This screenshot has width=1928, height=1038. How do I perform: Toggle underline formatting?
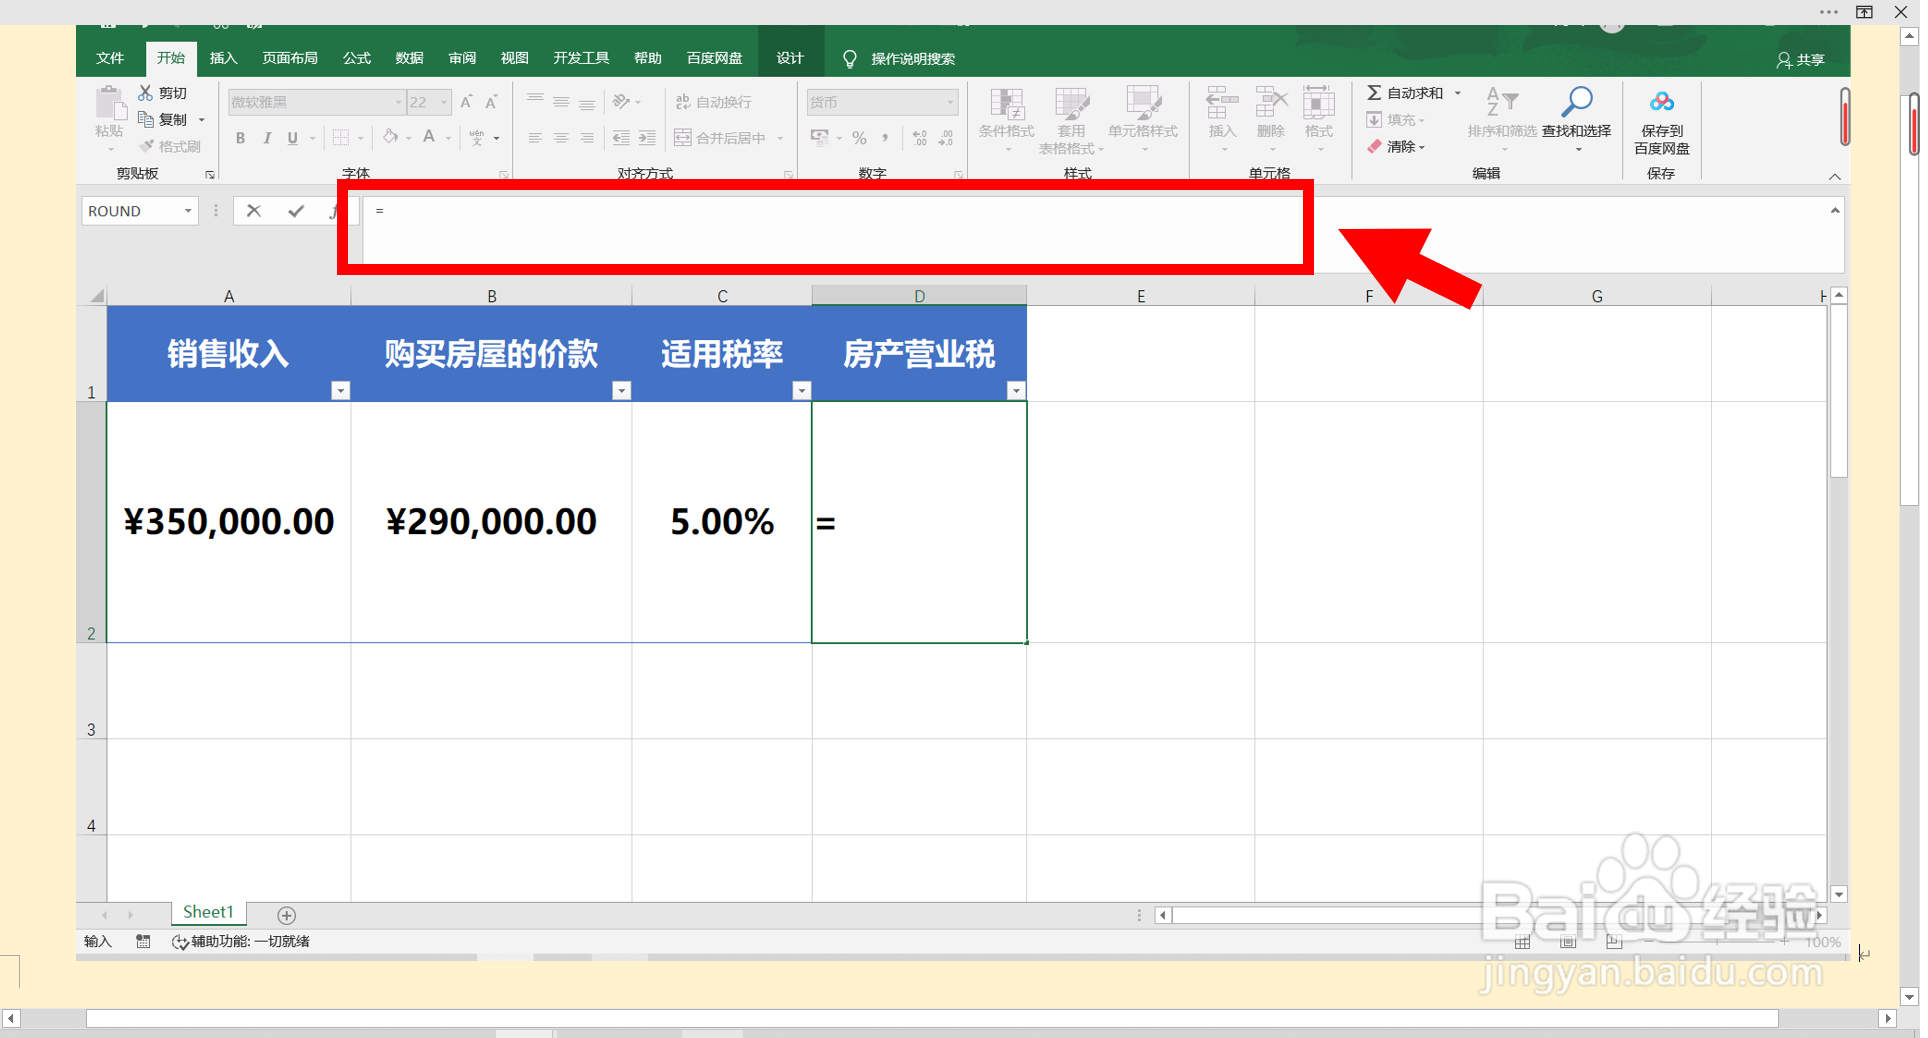coord(291,138)
